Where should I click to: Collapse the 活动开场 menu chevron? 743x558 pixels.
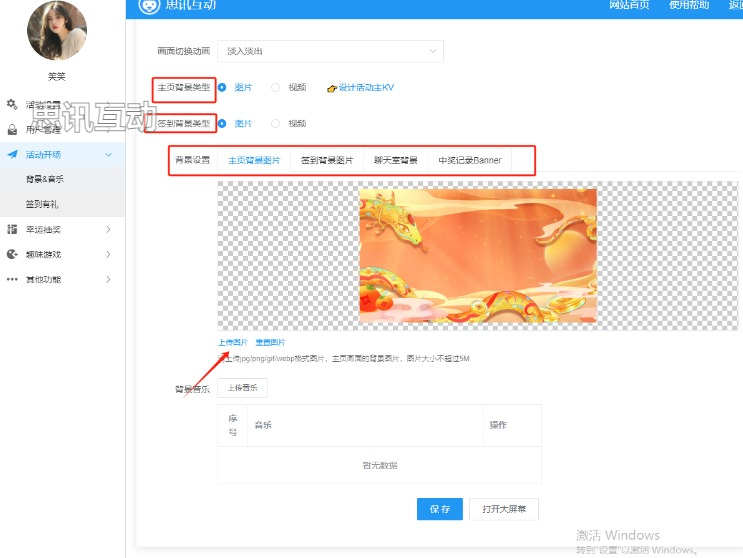point(109,154)
